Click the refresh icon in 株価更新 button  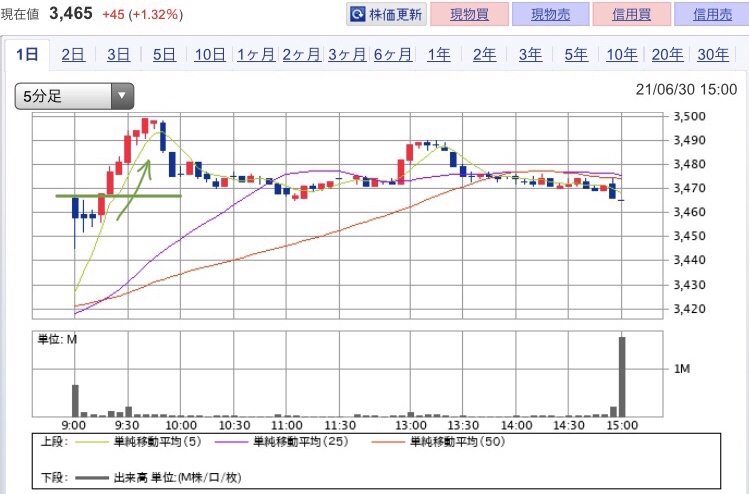[x=358, y=14]
